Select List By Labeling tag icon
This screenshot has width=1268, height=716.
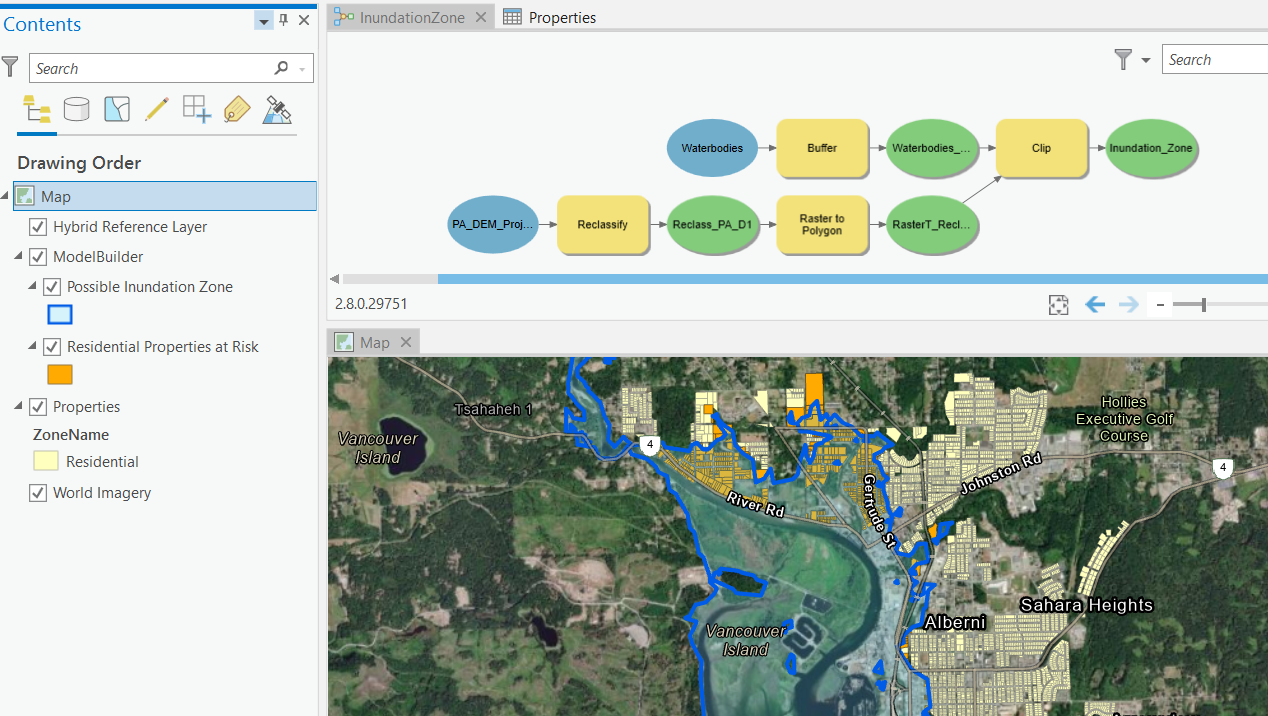[x=237, y=109]
